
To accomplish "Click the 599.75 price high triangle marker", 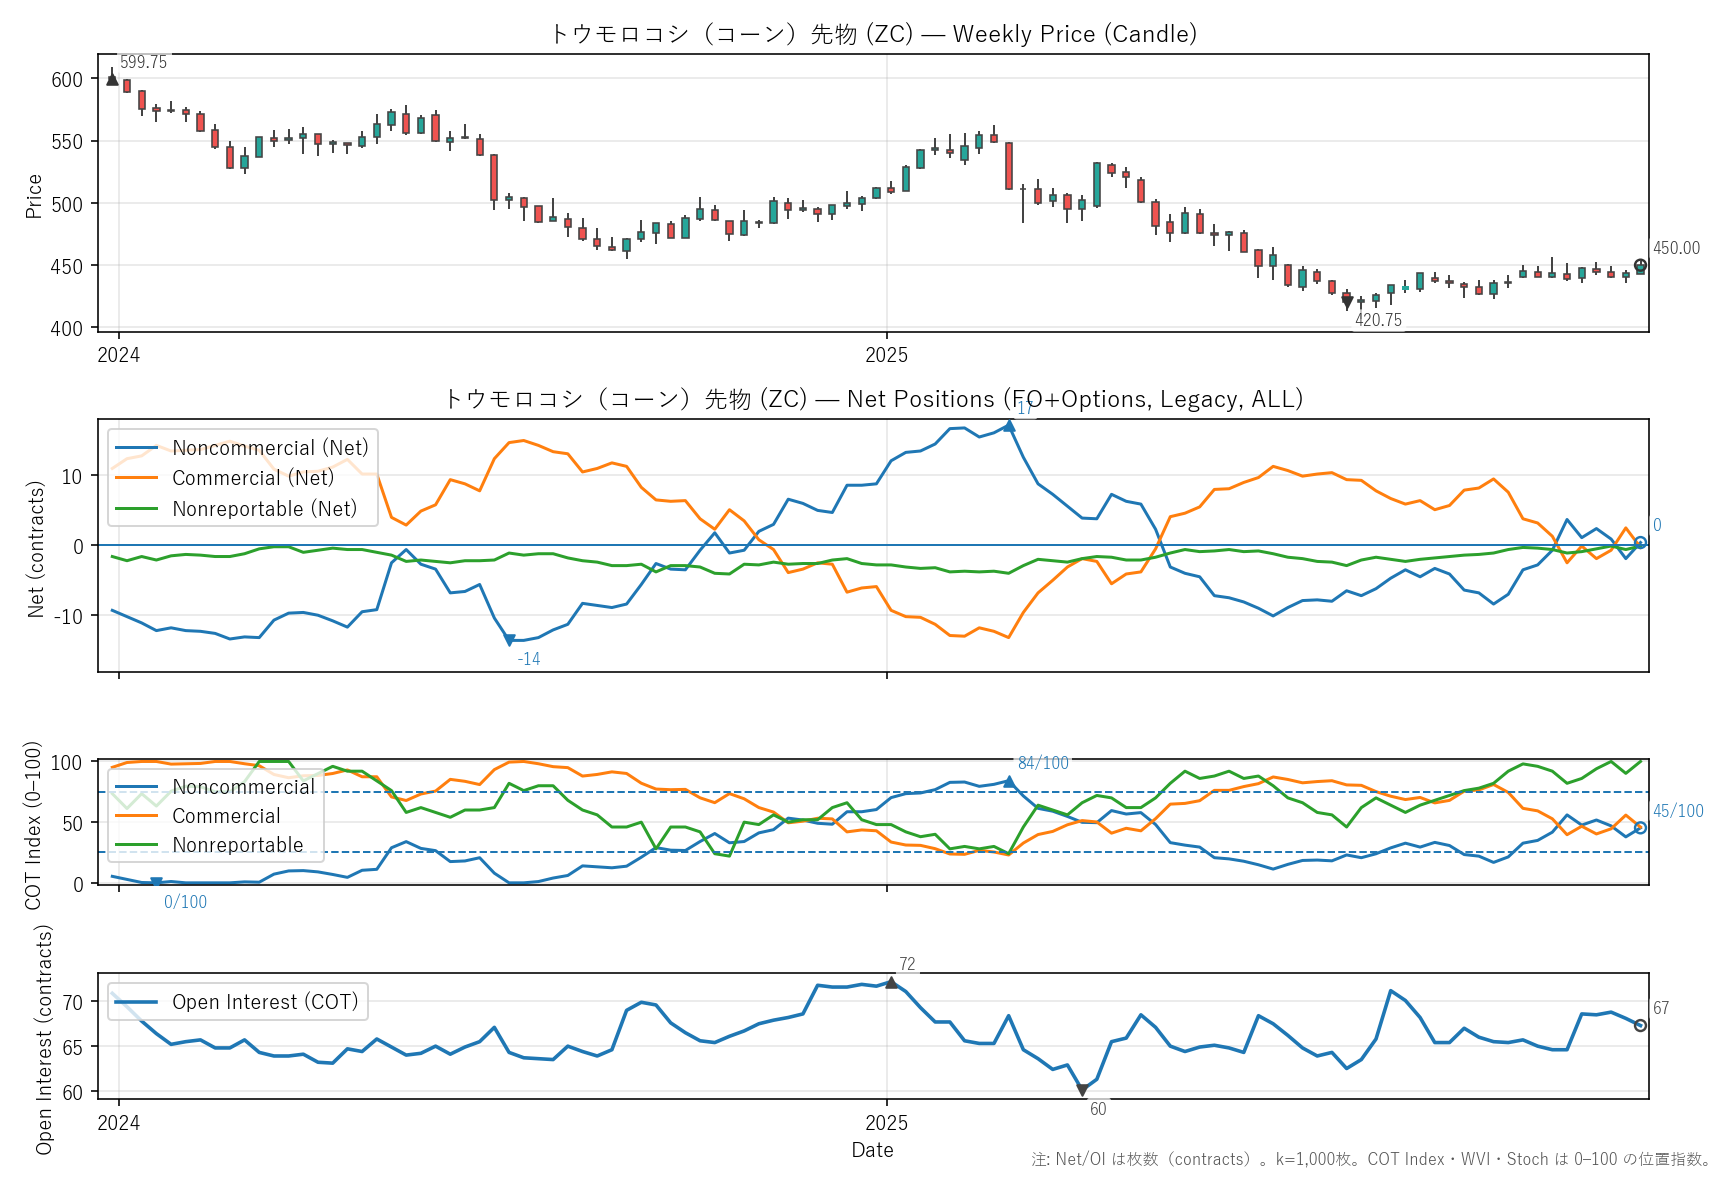I will (112, 79).
